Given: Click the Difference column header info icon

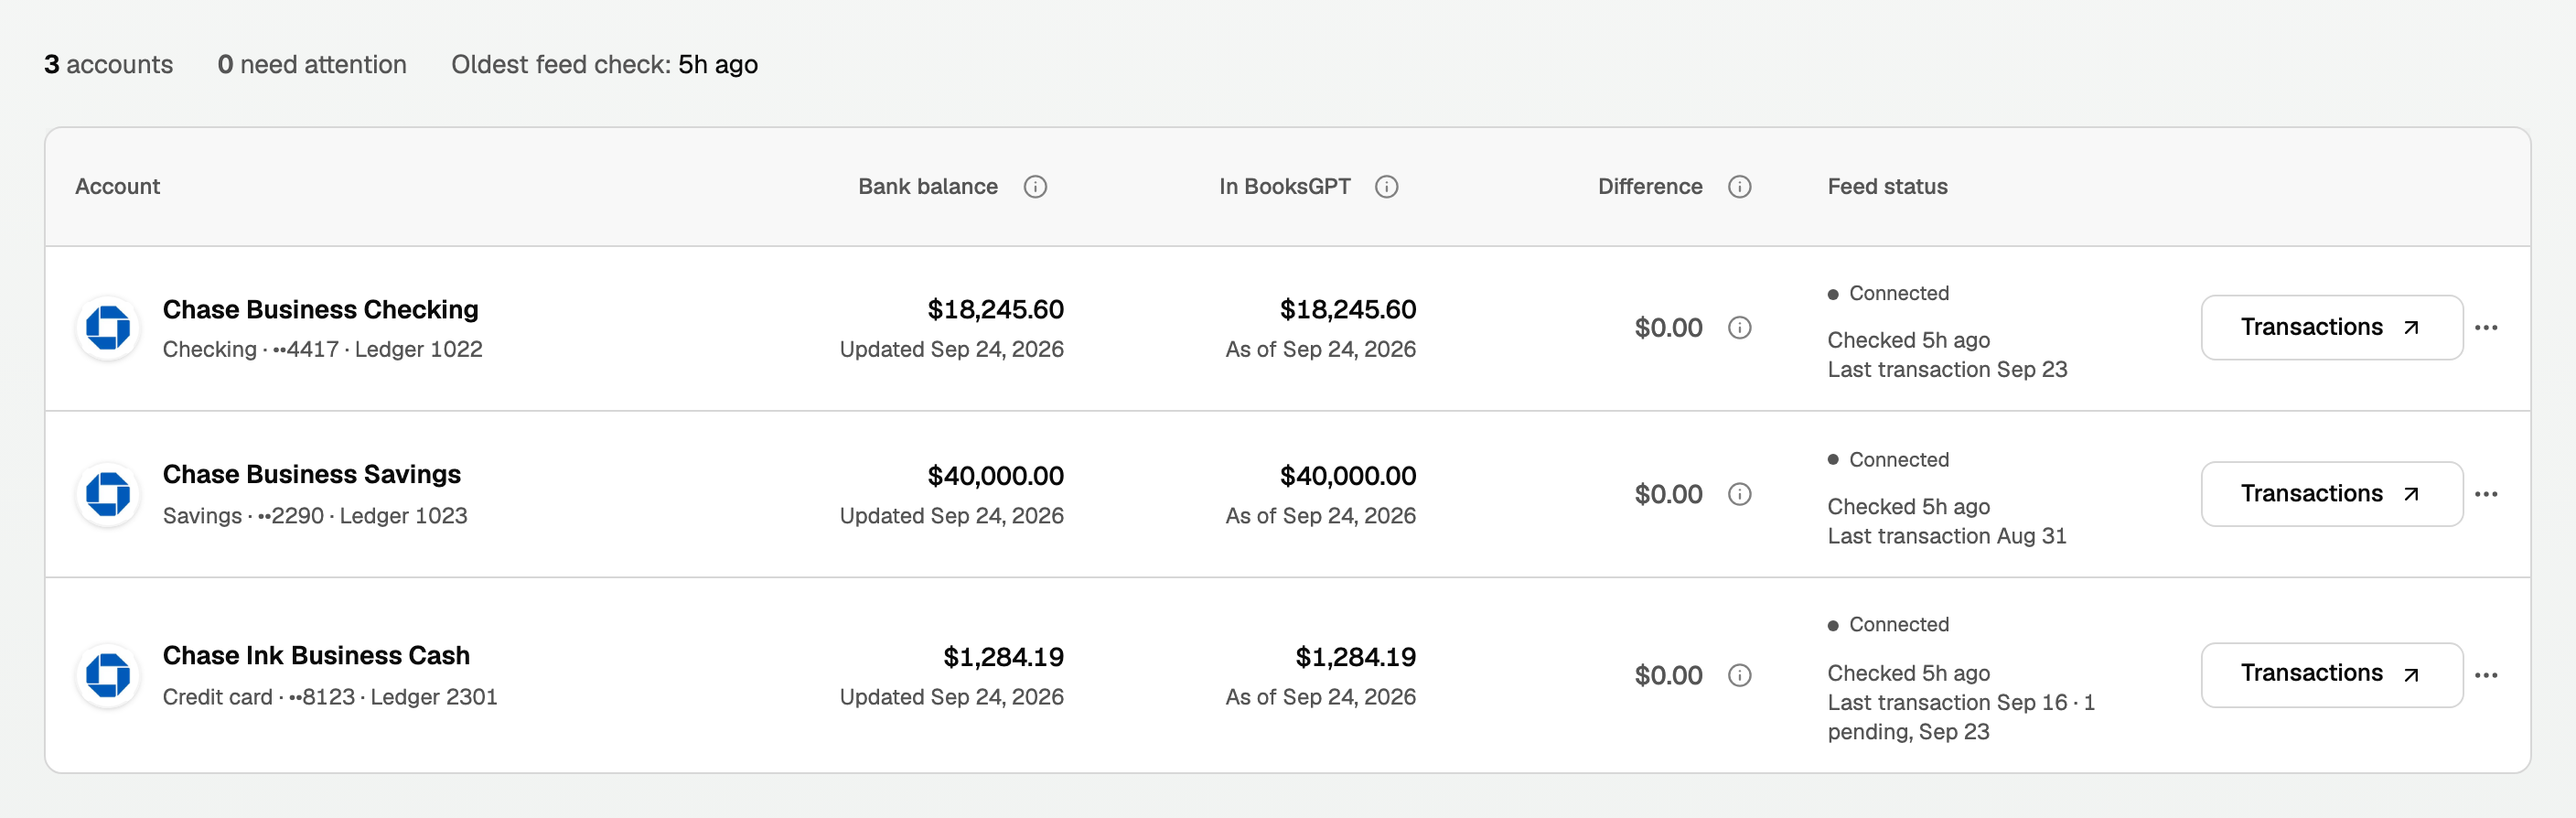Looking at the screenshot, I should pos(1739,187).
